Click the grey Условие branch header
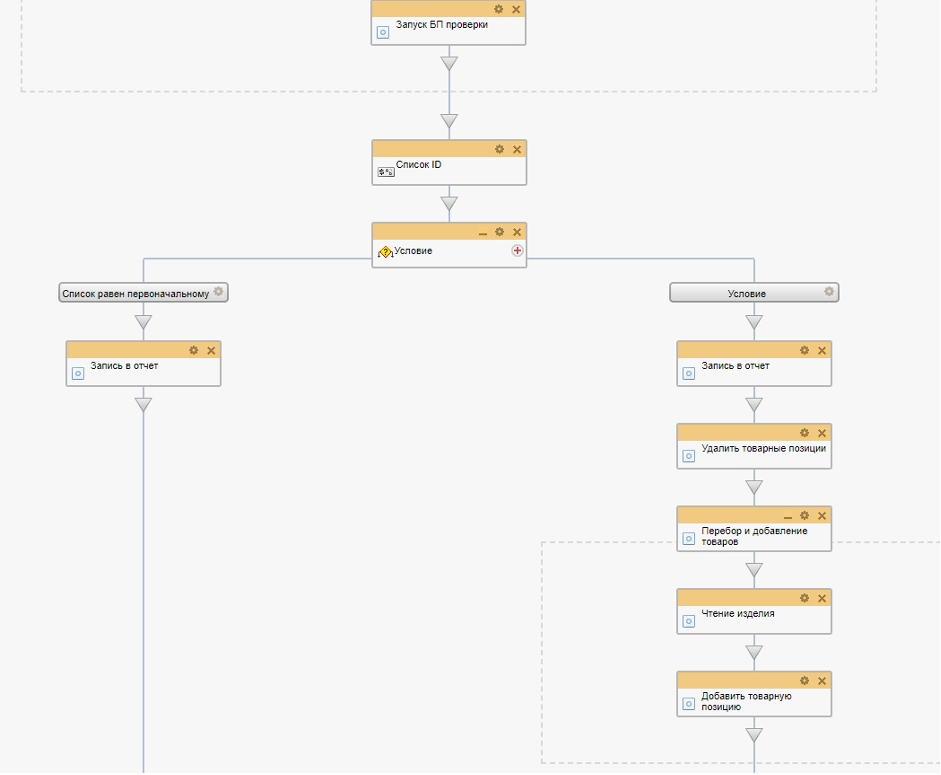 tap(746, 293)
